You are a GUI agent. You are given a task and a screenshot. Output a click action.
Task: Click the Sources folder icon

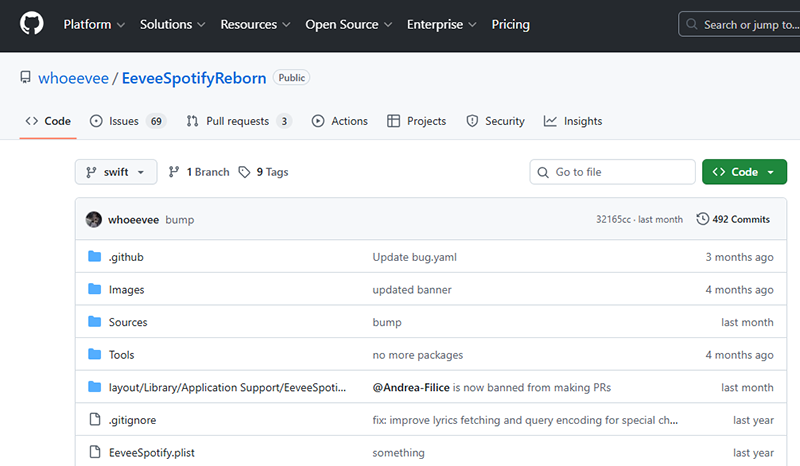coord(94,322)
